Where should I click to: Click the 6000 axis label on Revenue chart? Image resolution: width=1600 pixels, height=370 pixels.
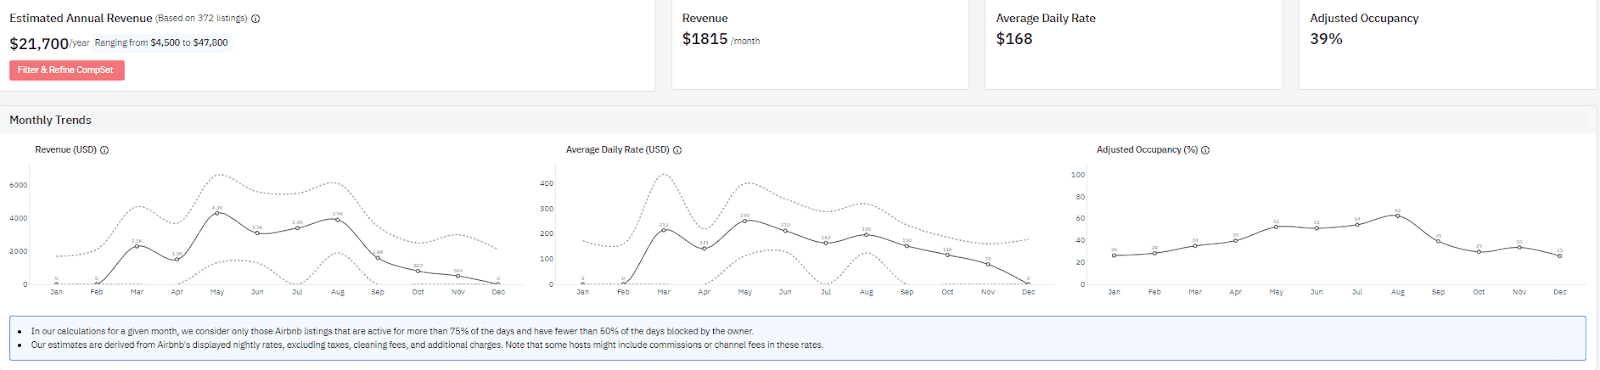tap(18, 185)
